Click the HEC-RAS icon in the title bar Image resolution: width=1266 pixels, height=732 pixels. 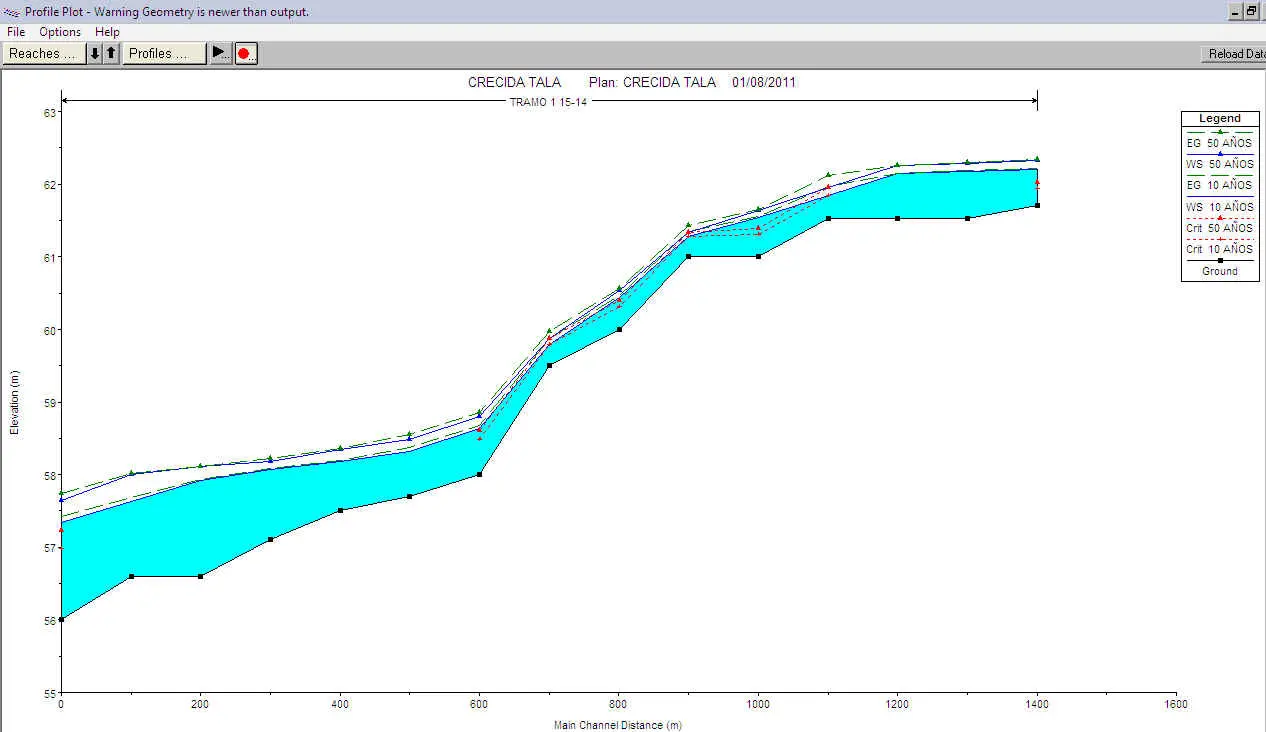(x=12, y=11)
